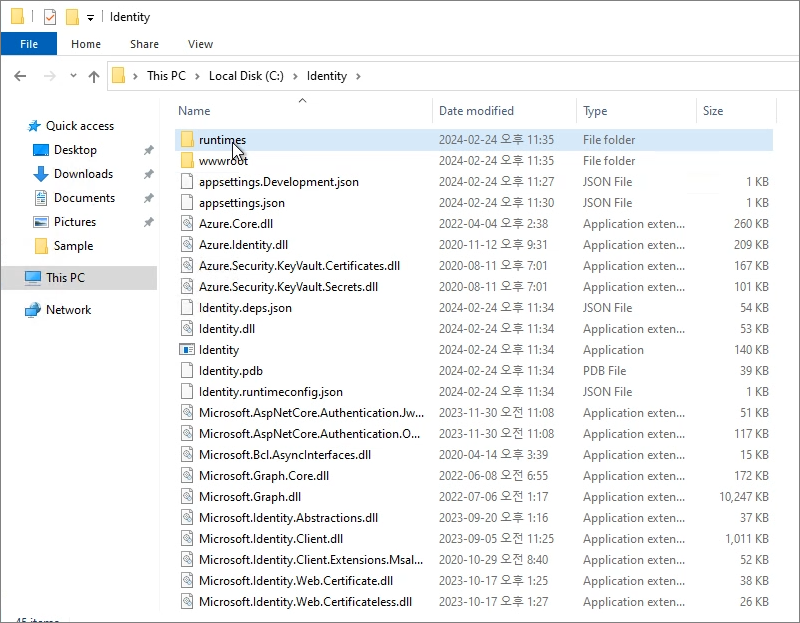
Task: Go up one folder level
Action: tap(93, 77)
